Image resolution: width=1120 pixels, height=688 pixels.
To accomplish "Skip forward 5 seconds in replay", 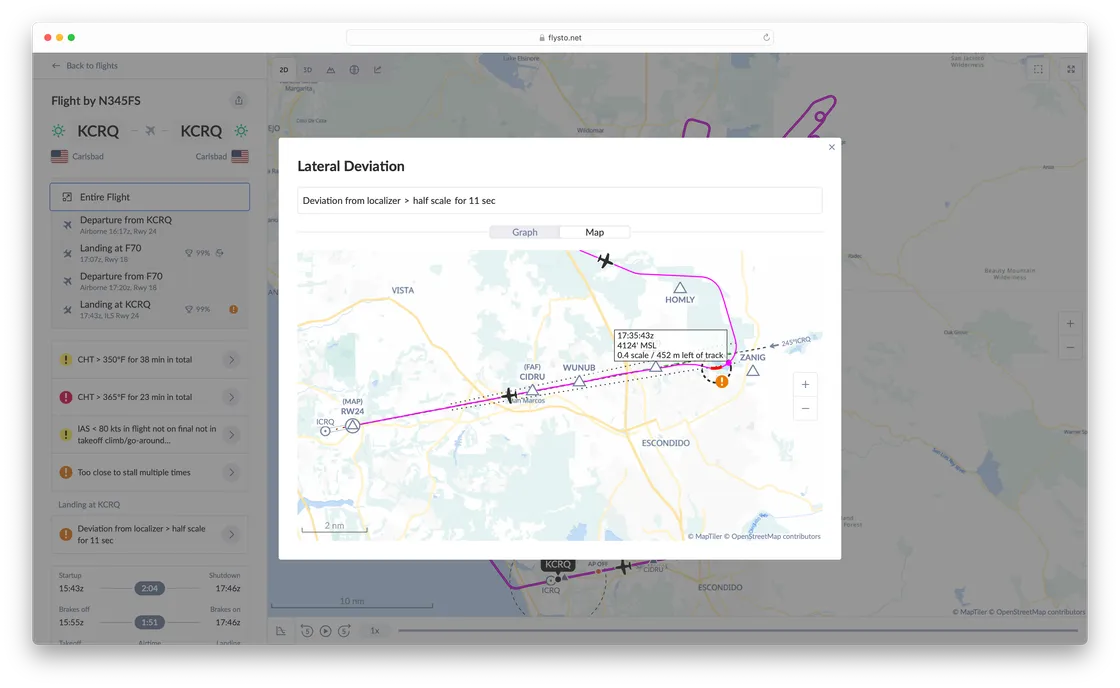I will pos(344,631).
